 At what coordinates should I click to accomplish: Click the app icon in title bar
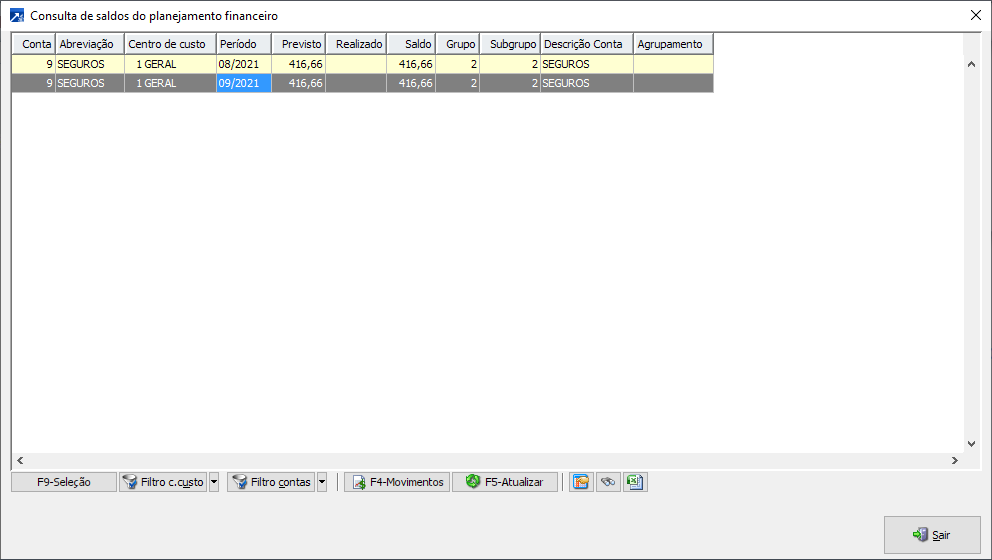coord(17,16)
